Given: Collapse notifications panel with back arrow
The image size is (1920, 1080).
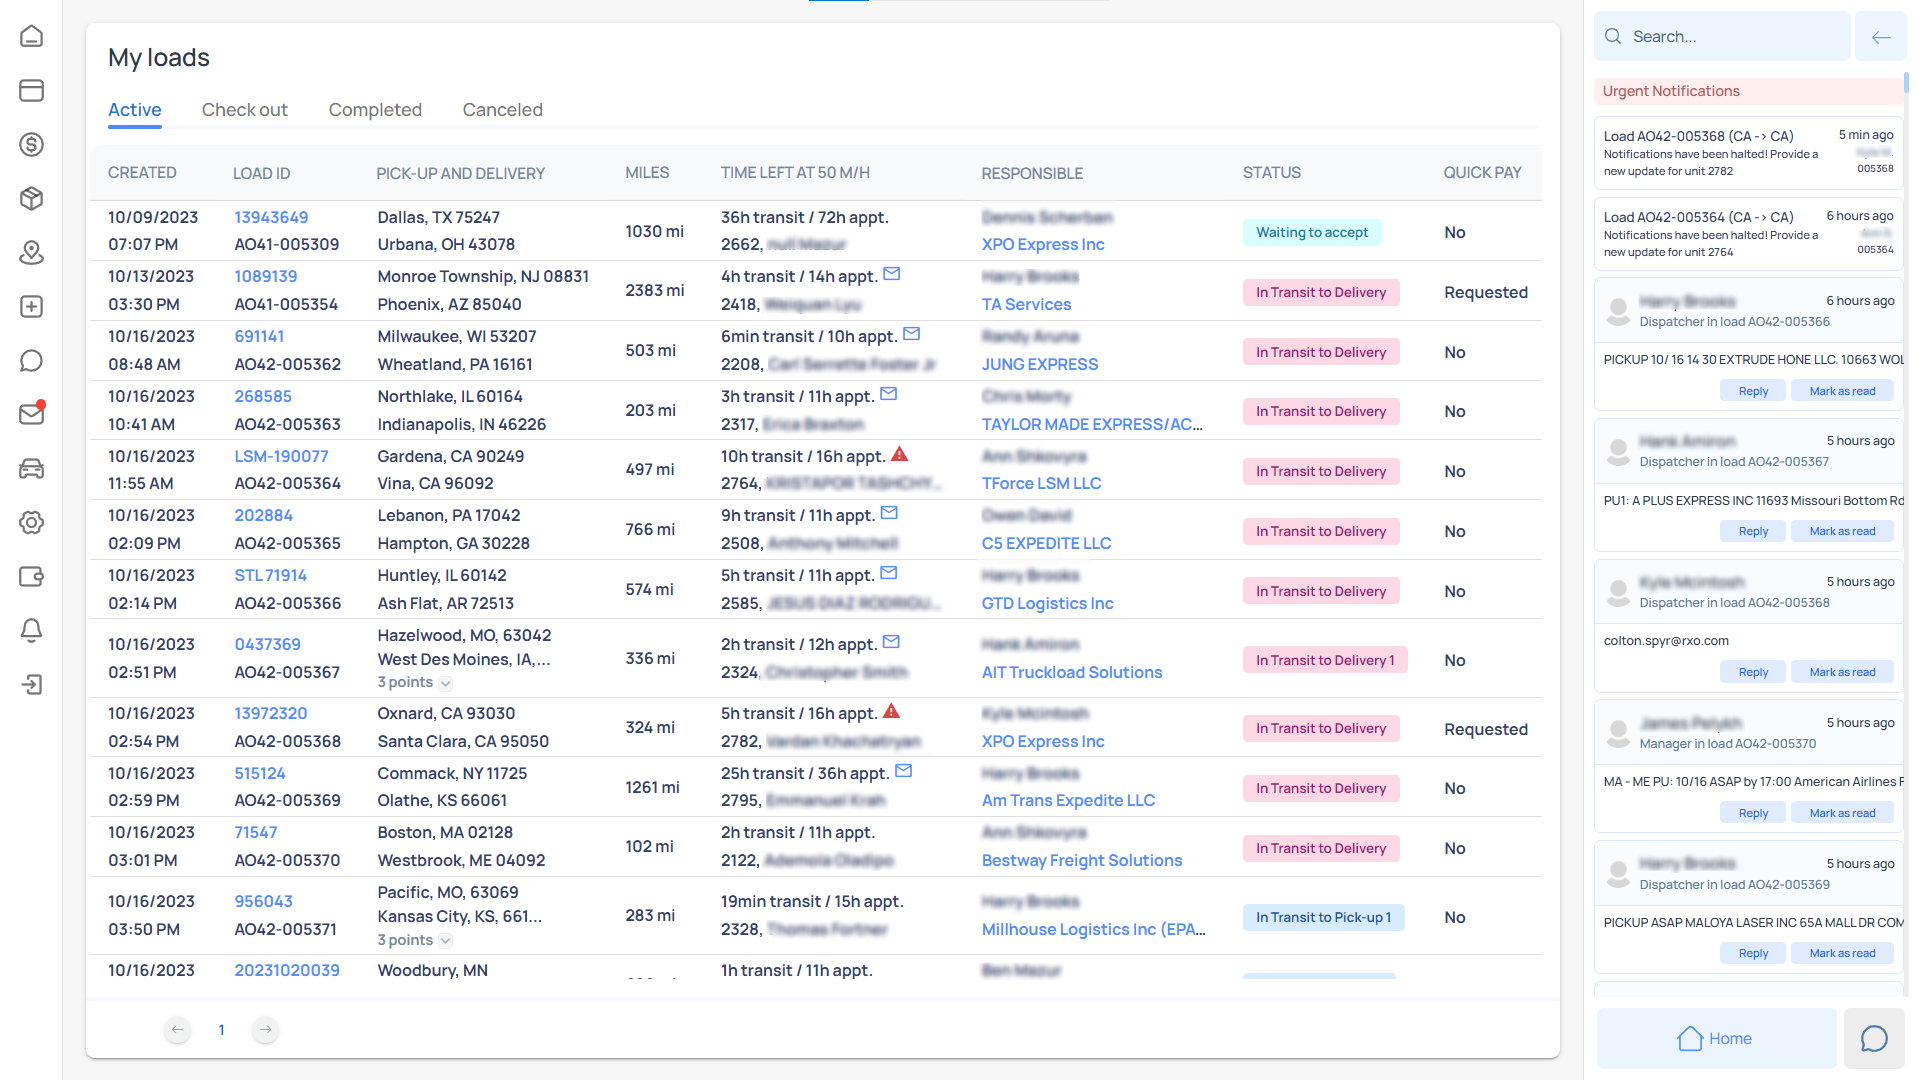Looking at the screenshot, I should point(1881,36).
